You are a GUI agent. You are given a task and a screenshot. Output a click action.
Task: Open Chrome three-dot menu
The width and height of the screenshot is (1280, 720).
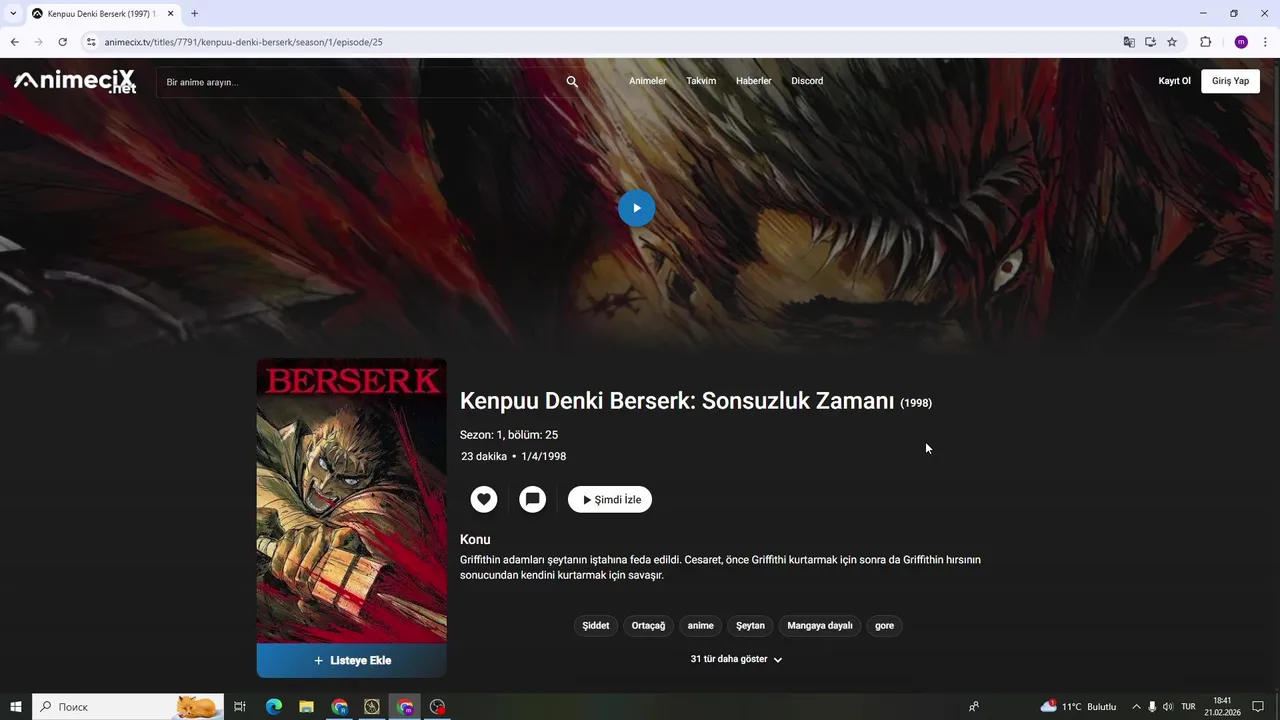1265,42
